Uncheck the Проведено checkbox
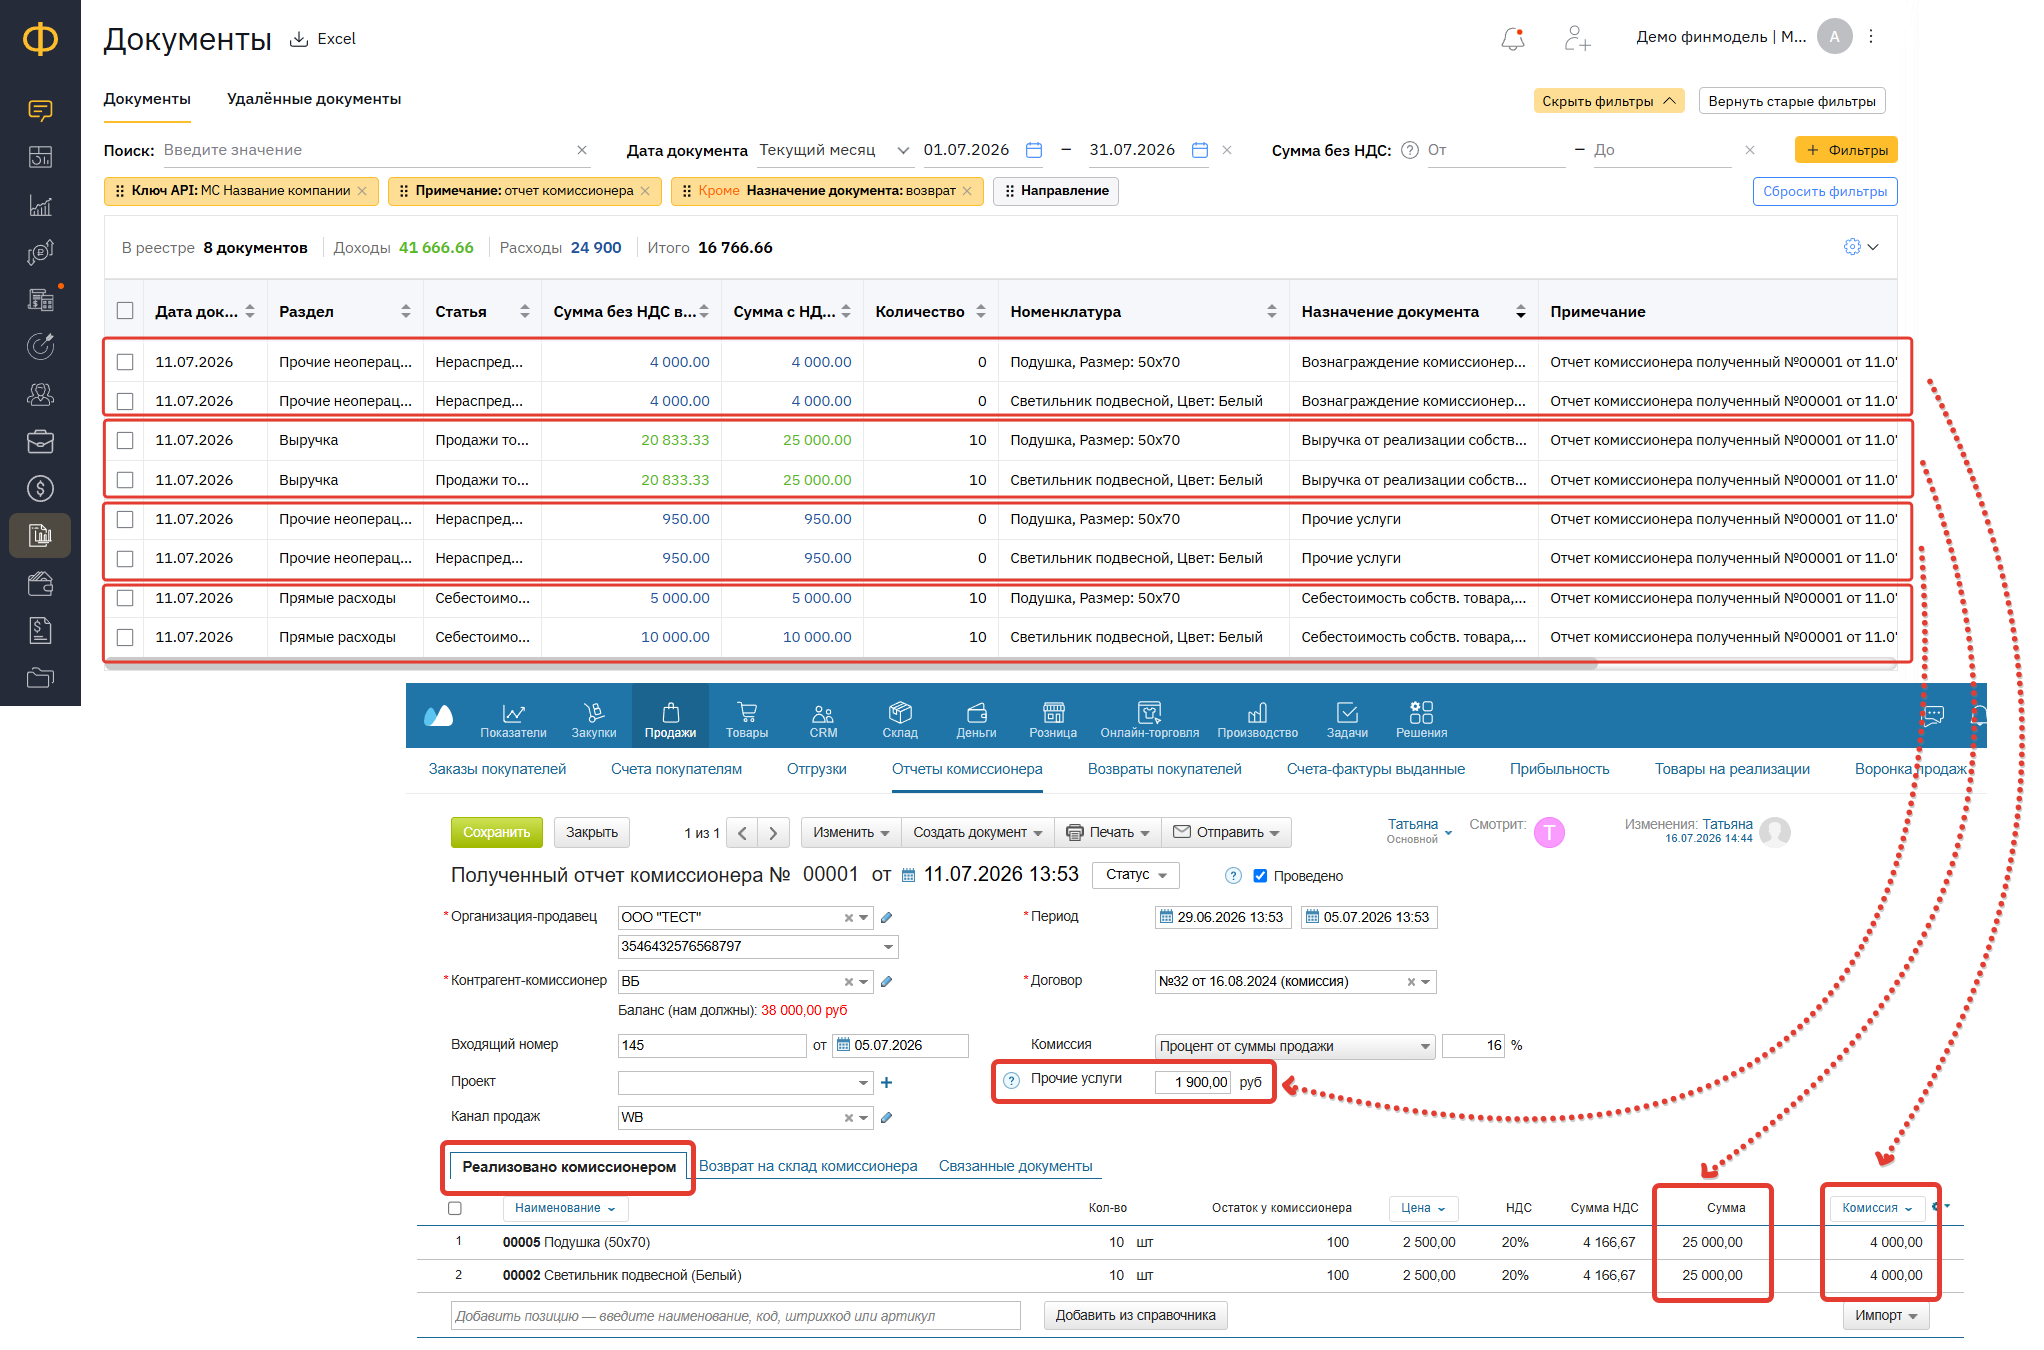This screenshot has height=1350, width=2044. tap(1260, 876)
